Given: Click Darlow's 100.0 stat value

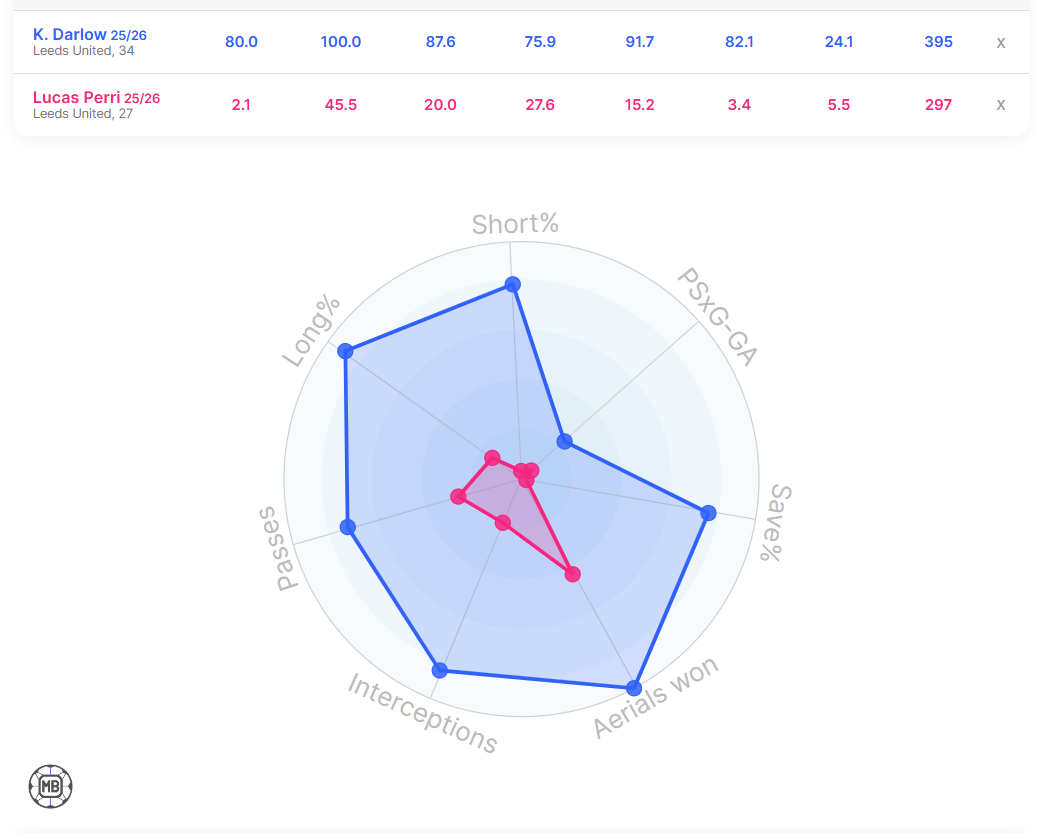Looking at the screenshot, I should pyautogui.click(x=341, y=42).
